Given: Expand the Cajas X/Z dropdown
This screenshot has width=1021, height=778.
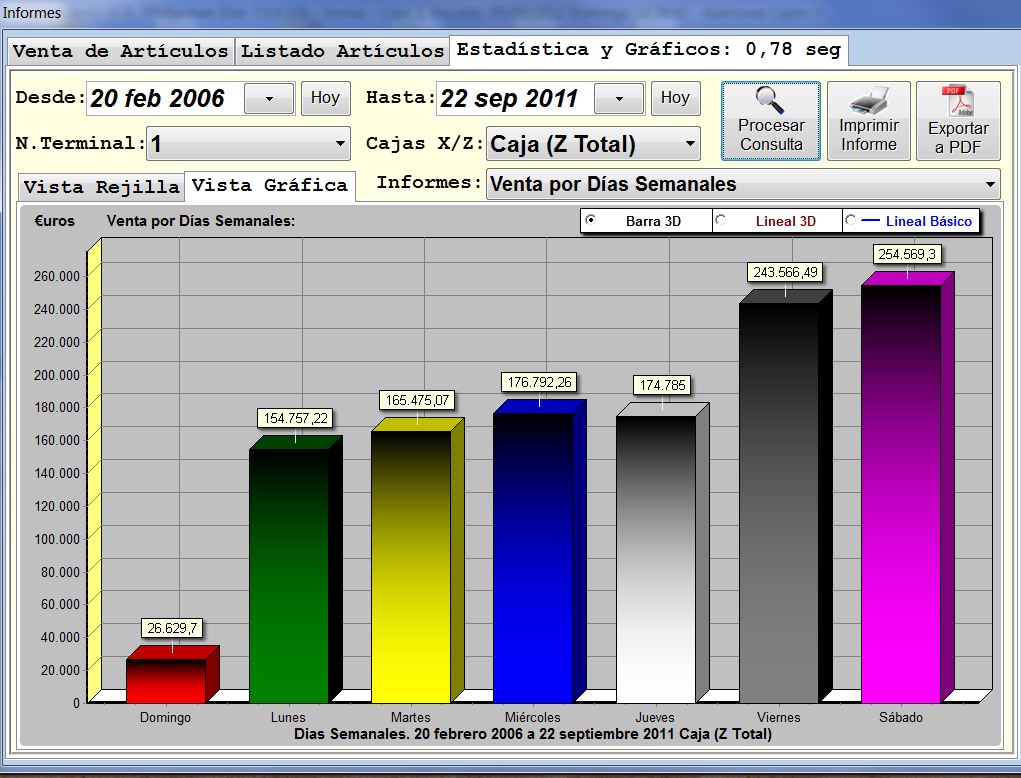Looking at the screenshot, I should click(690, 144).
